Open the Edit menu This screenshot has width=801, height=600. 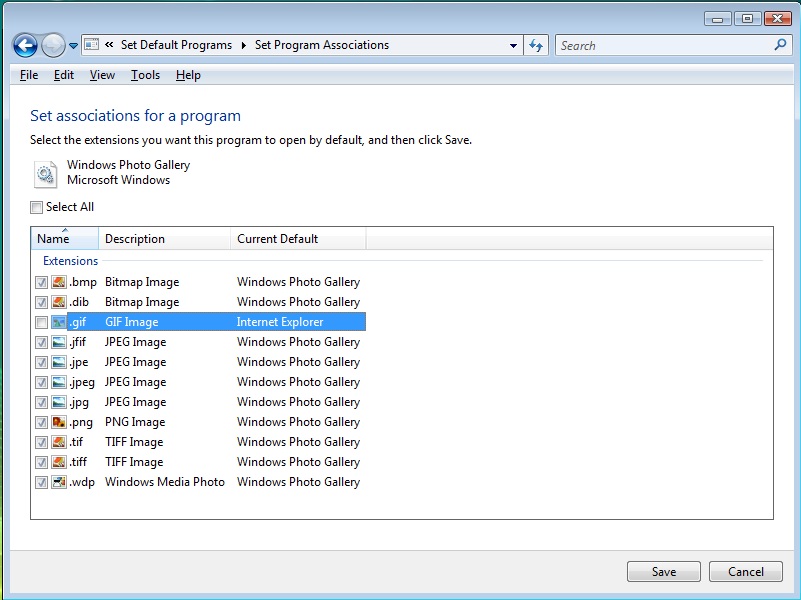[64, 75]
